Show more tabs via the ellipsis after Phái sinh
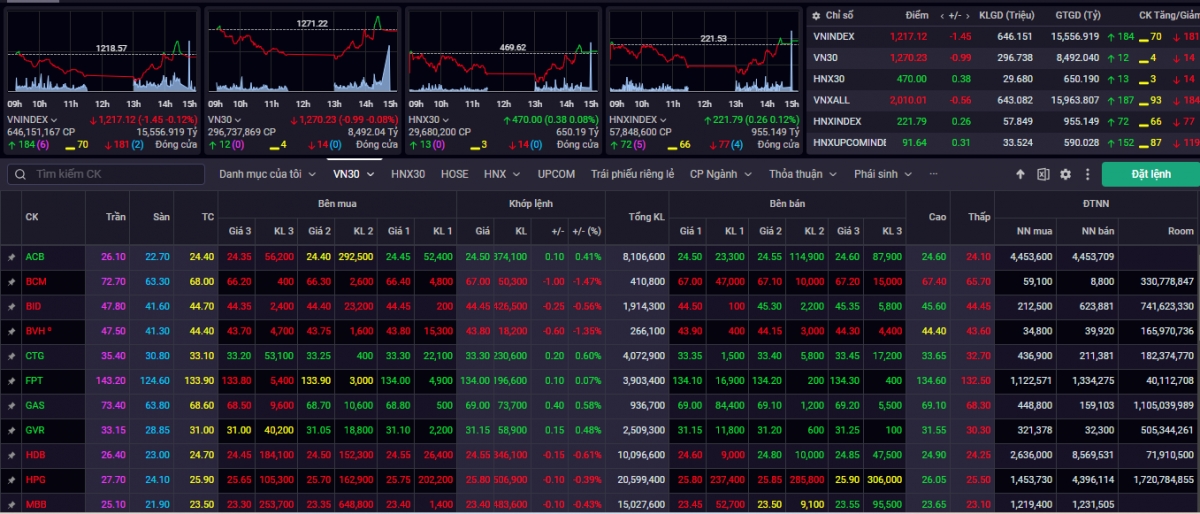The height and width of the screenshot is (514, 1200). coord(934,174)
